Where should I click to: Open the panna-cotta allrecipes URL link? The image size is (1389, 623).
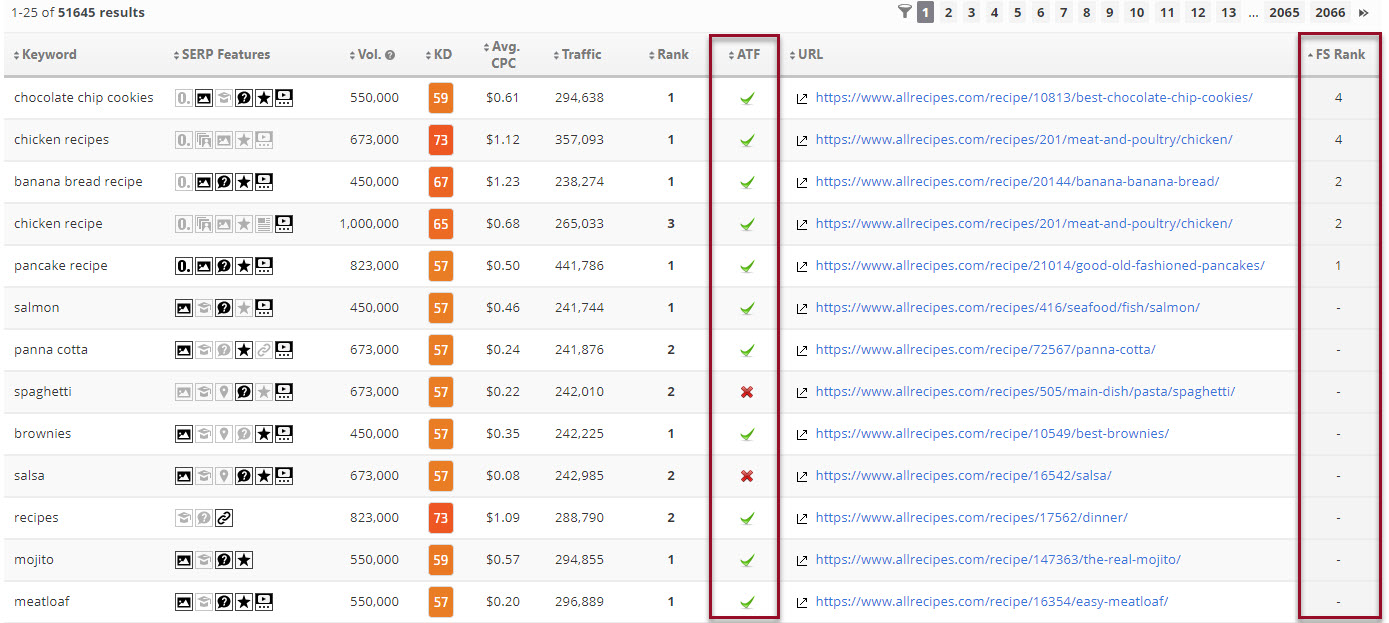click(x=985, y=350)
